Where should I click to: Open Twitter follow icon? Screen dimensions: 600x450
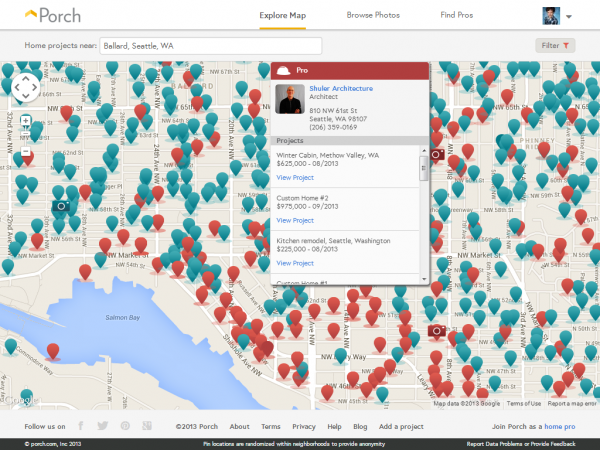pyautogui.click(x=103, y=426)
